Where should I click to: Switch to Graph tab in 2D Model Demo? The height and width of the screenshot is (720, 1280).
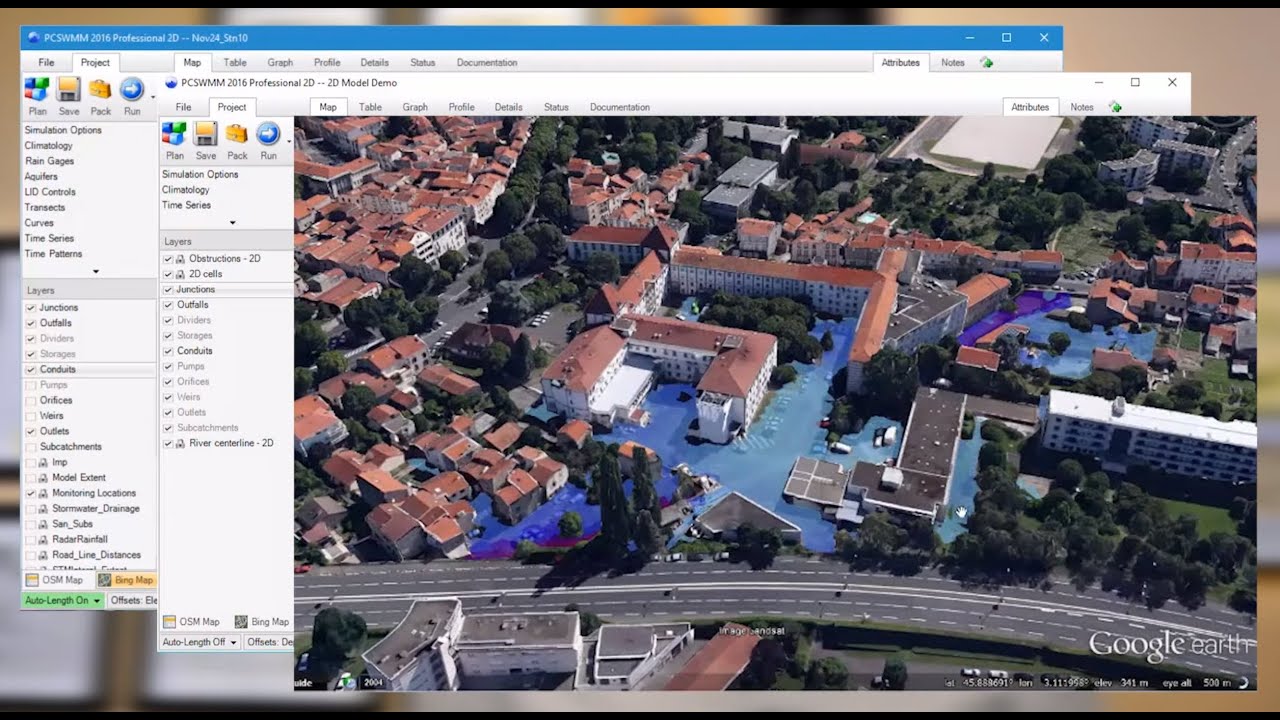coord(415,107)
